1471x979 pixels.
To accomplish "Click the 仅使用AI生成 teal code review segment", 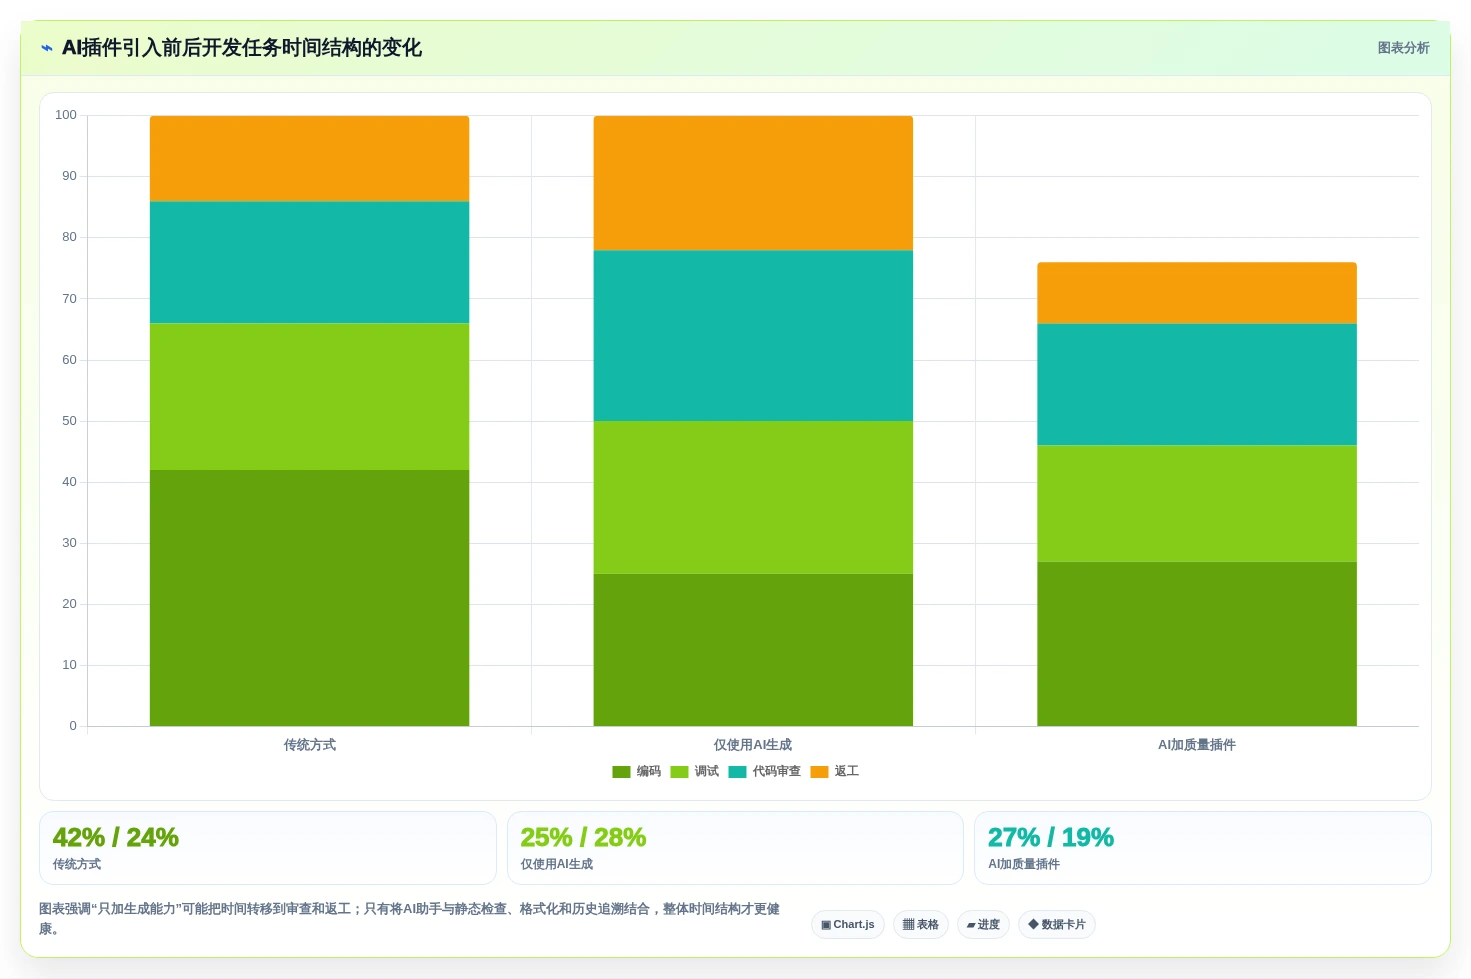I will tap(753, 335).
